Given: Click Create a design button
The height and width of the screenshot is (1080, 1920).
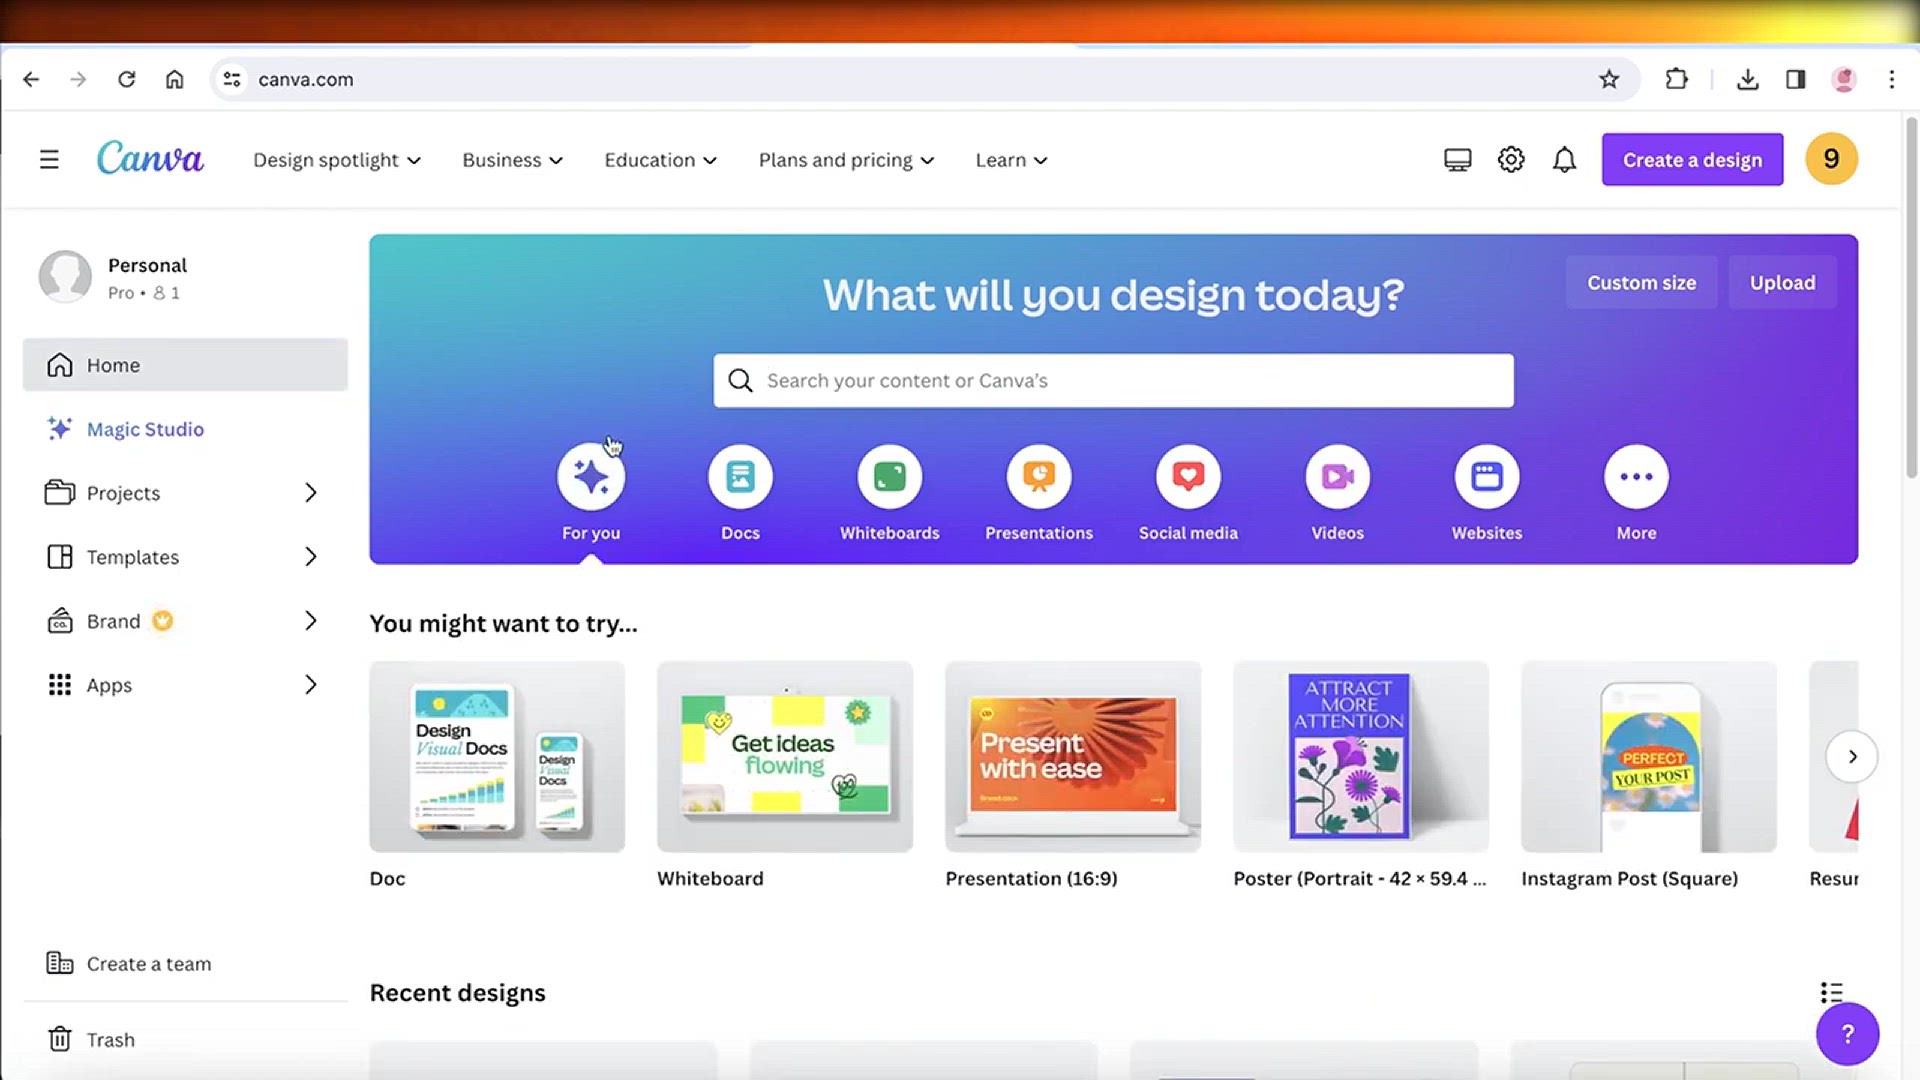Looking at the screenshot, I should click(1692, 160).
